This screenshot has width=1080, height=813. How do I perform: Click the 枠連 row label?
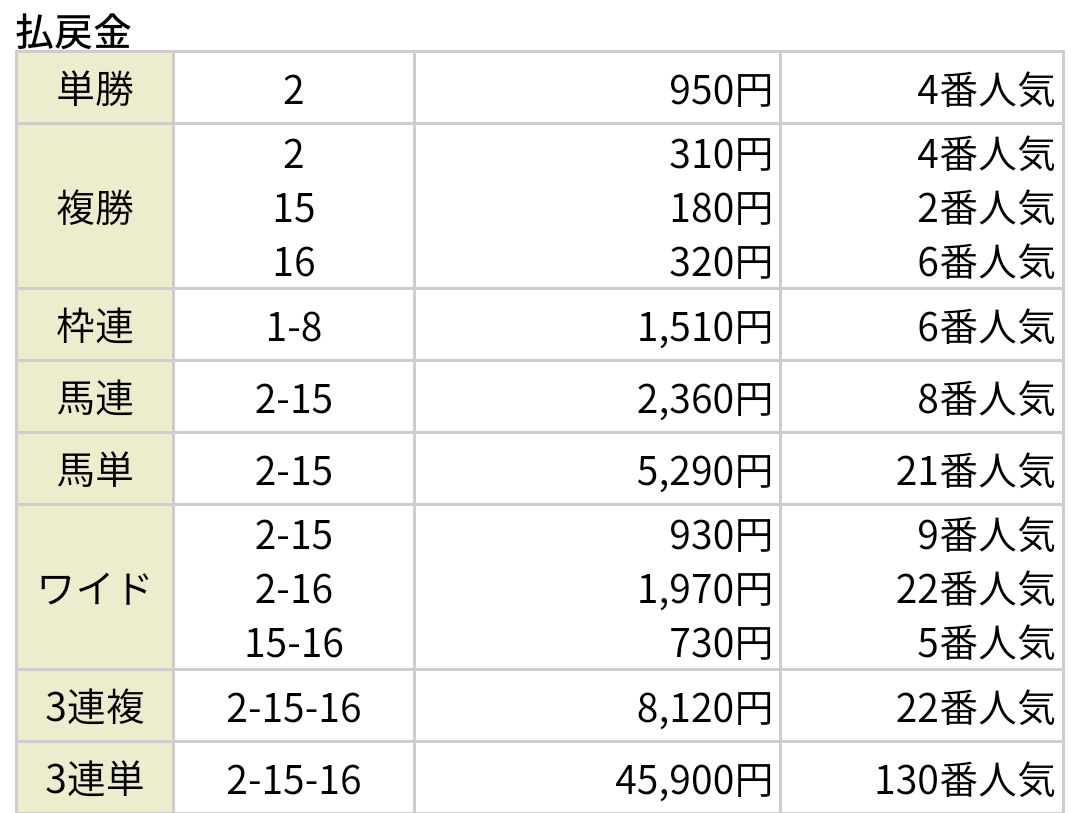(x=95, y=325)
